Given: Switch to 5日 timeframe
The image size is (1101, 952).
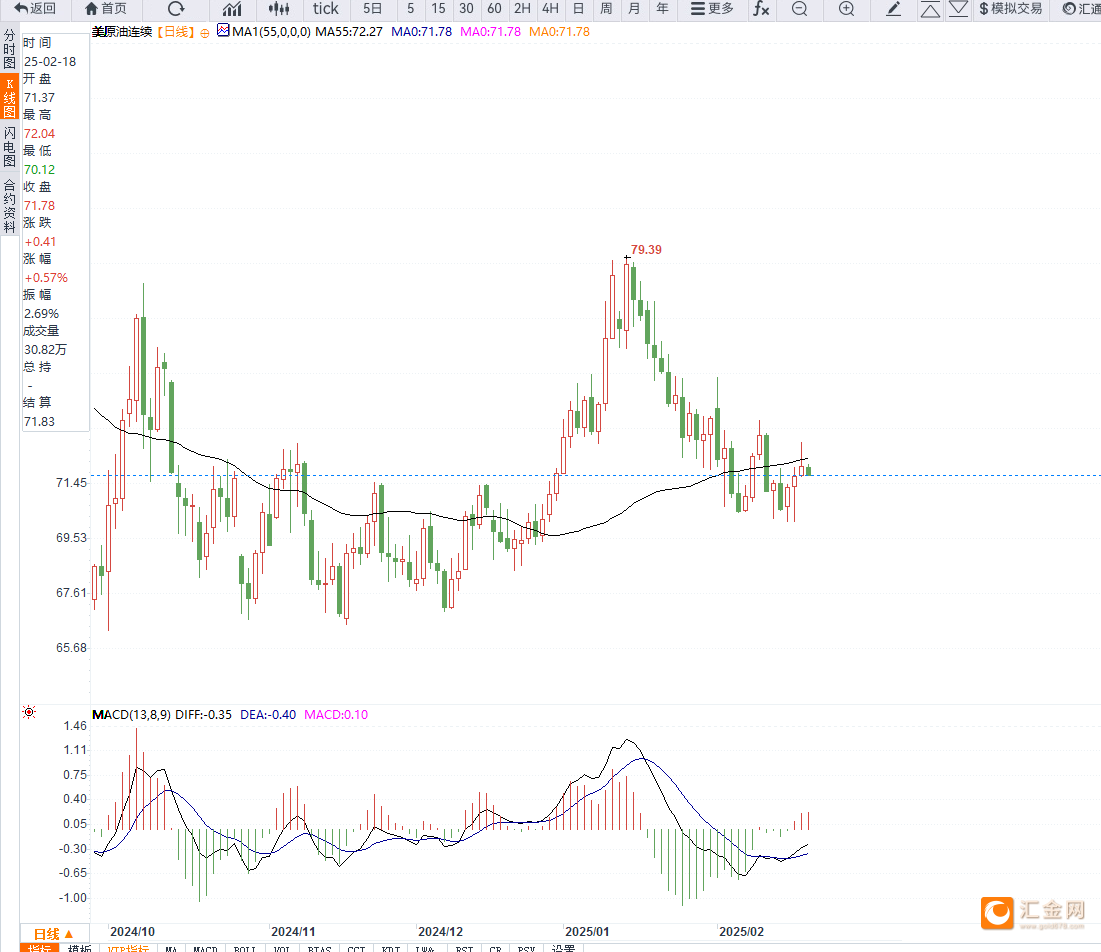Looking at the screenshot, I should (x=373, y=8).
